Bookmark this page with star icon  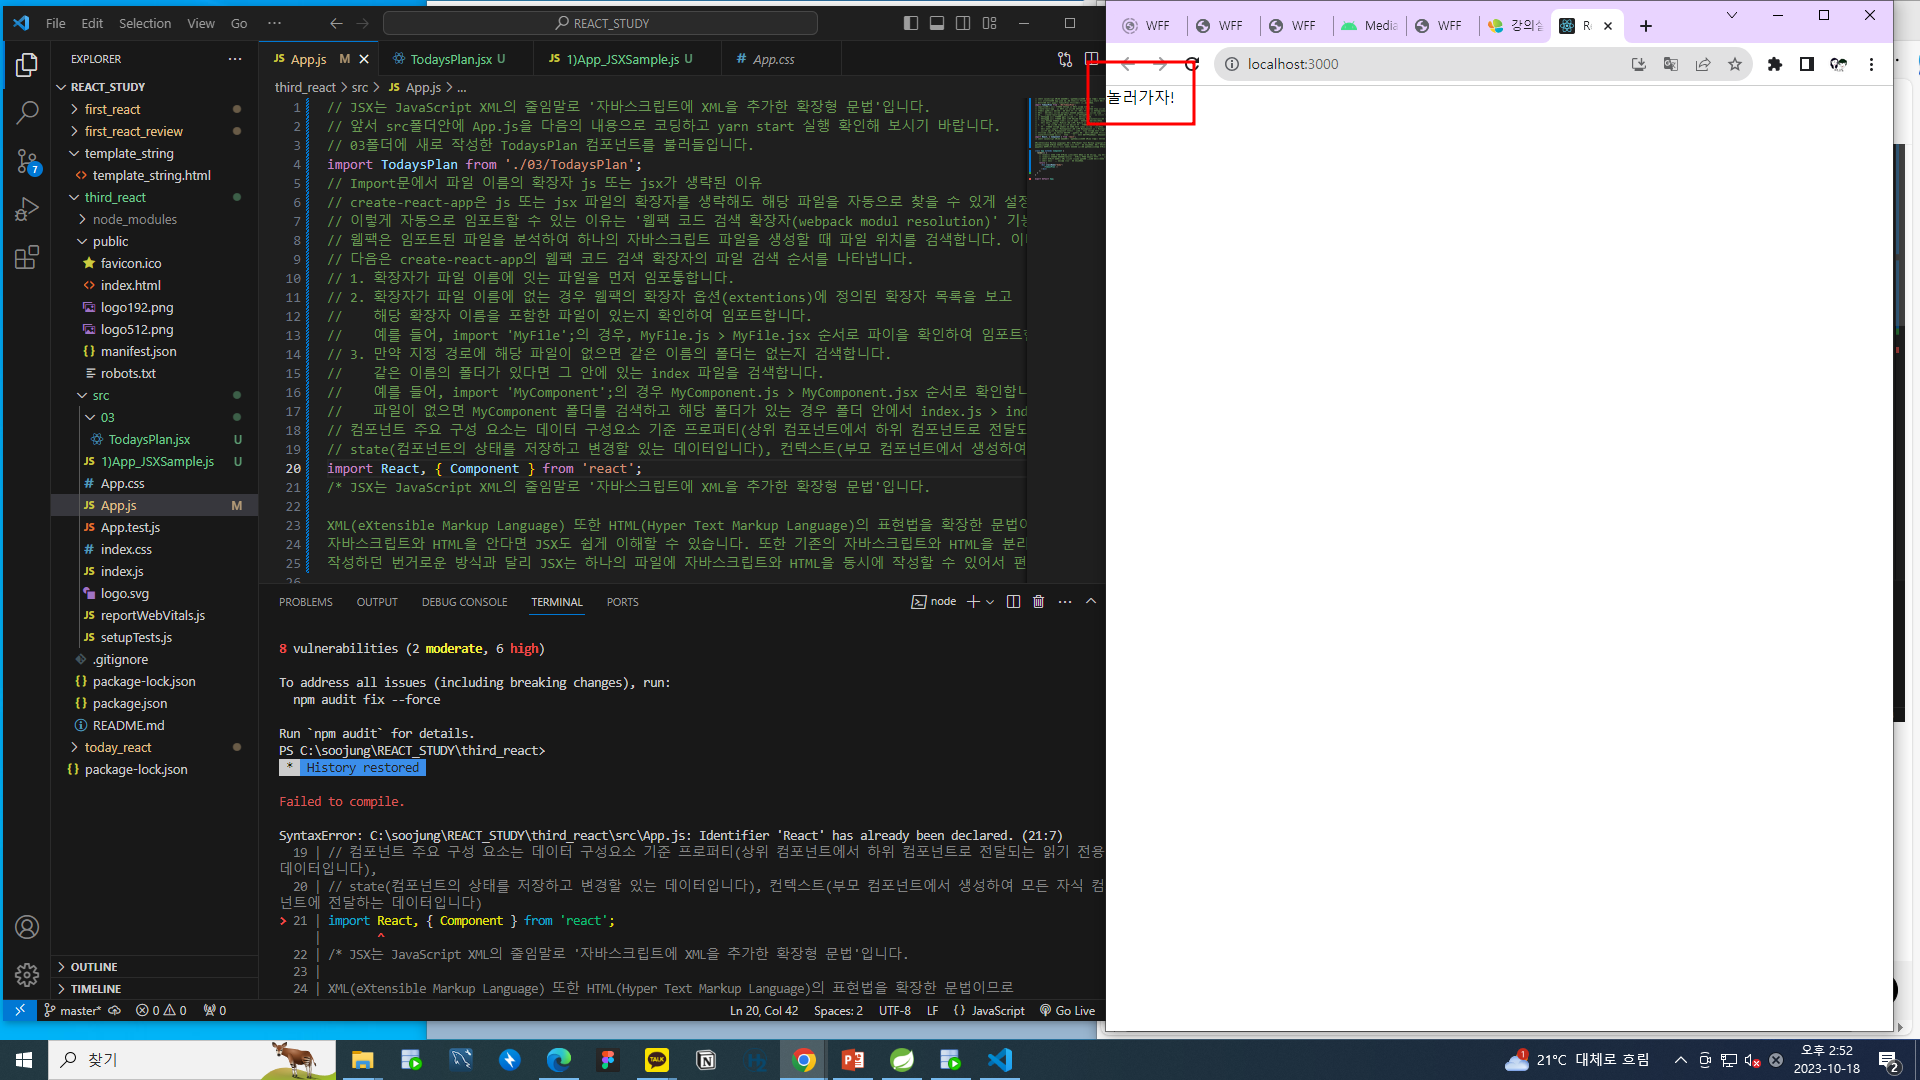1735,64
